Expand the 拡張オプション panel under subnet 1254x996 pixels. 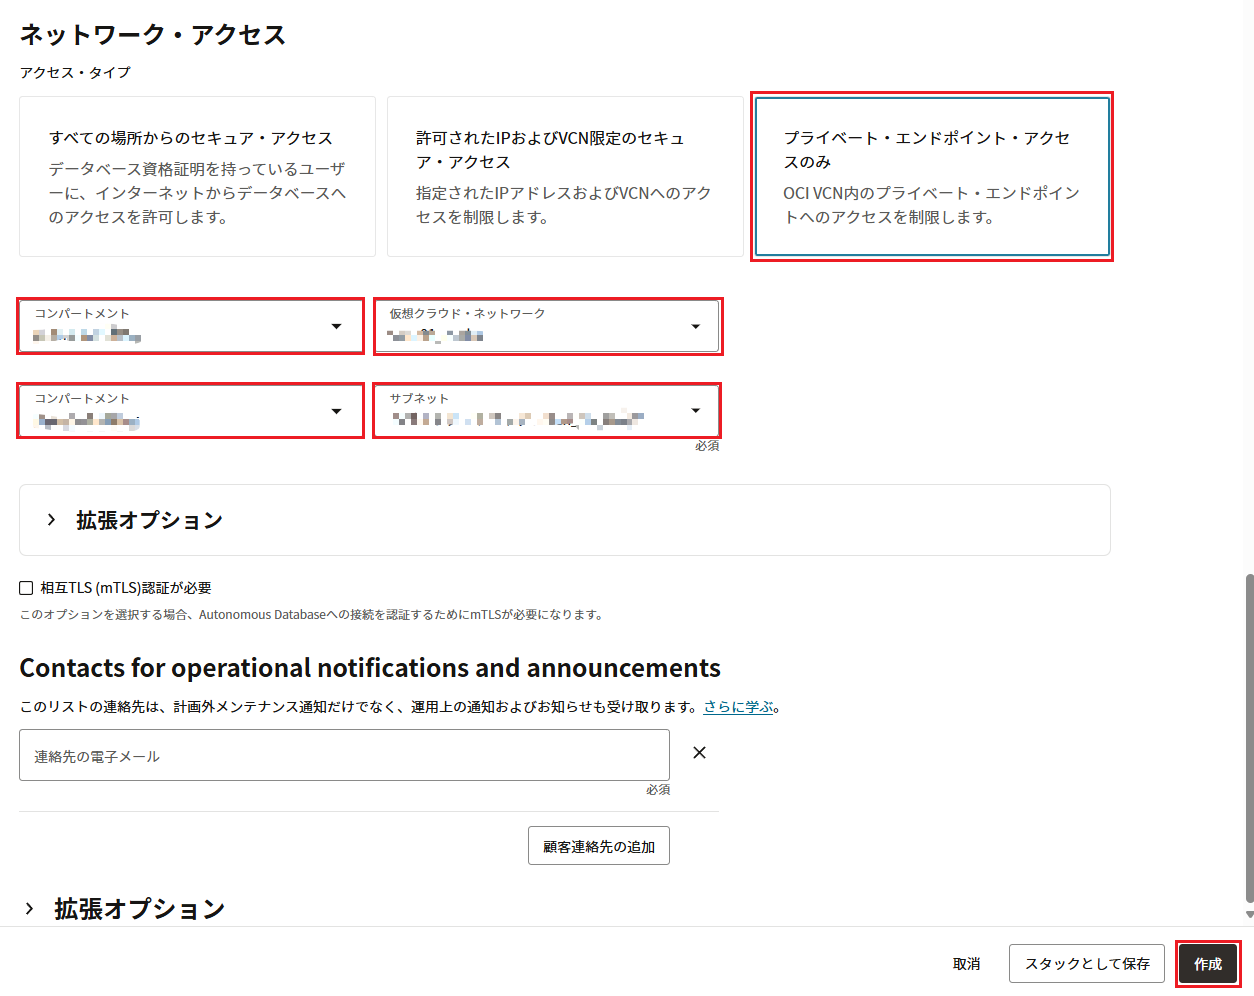click(150, 520)
